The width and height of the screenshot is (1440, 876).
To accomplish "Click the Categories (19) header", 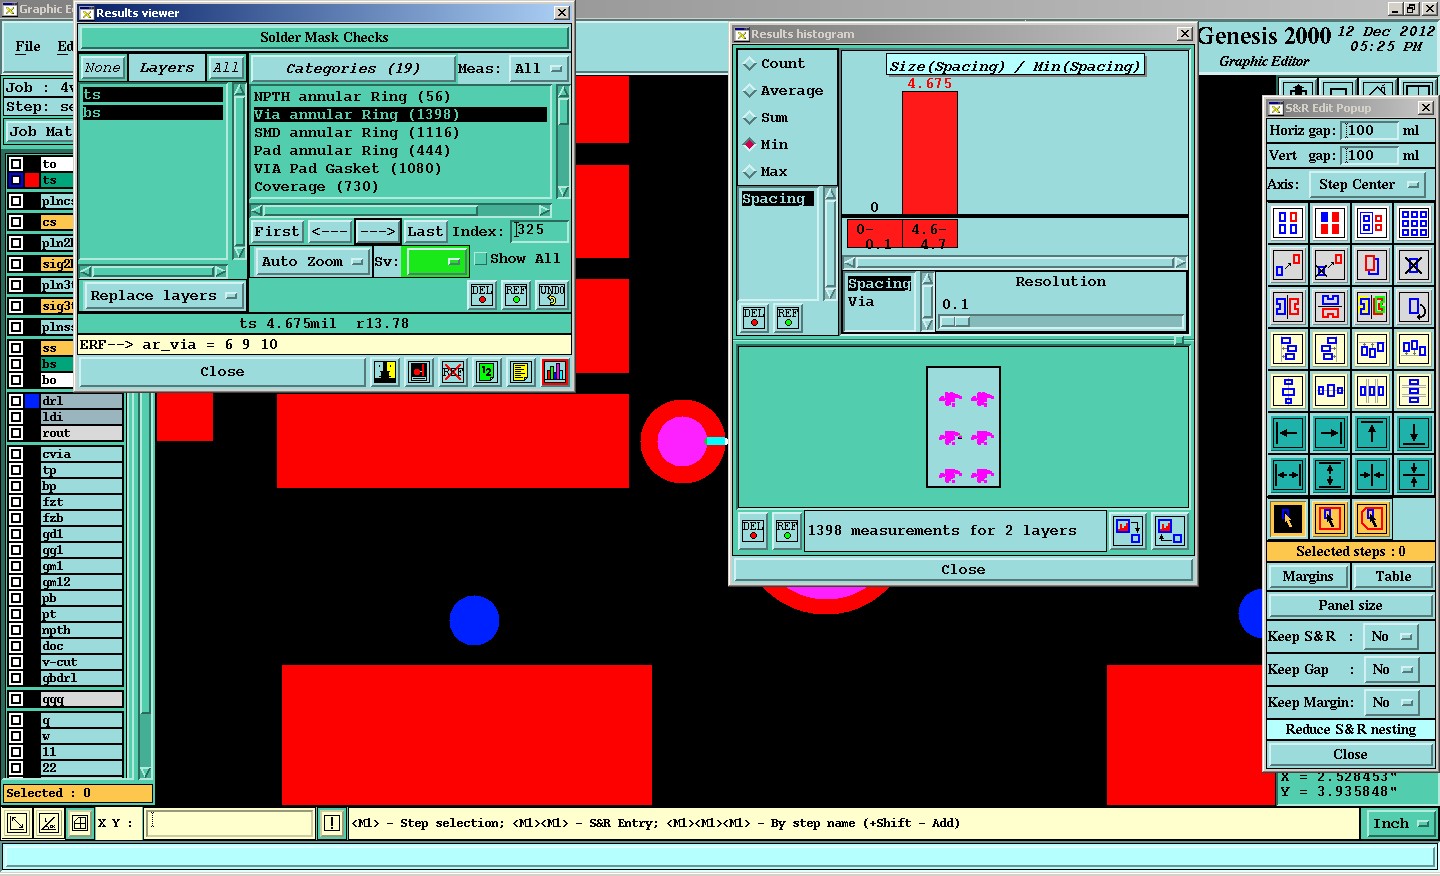I will point(352,68).
